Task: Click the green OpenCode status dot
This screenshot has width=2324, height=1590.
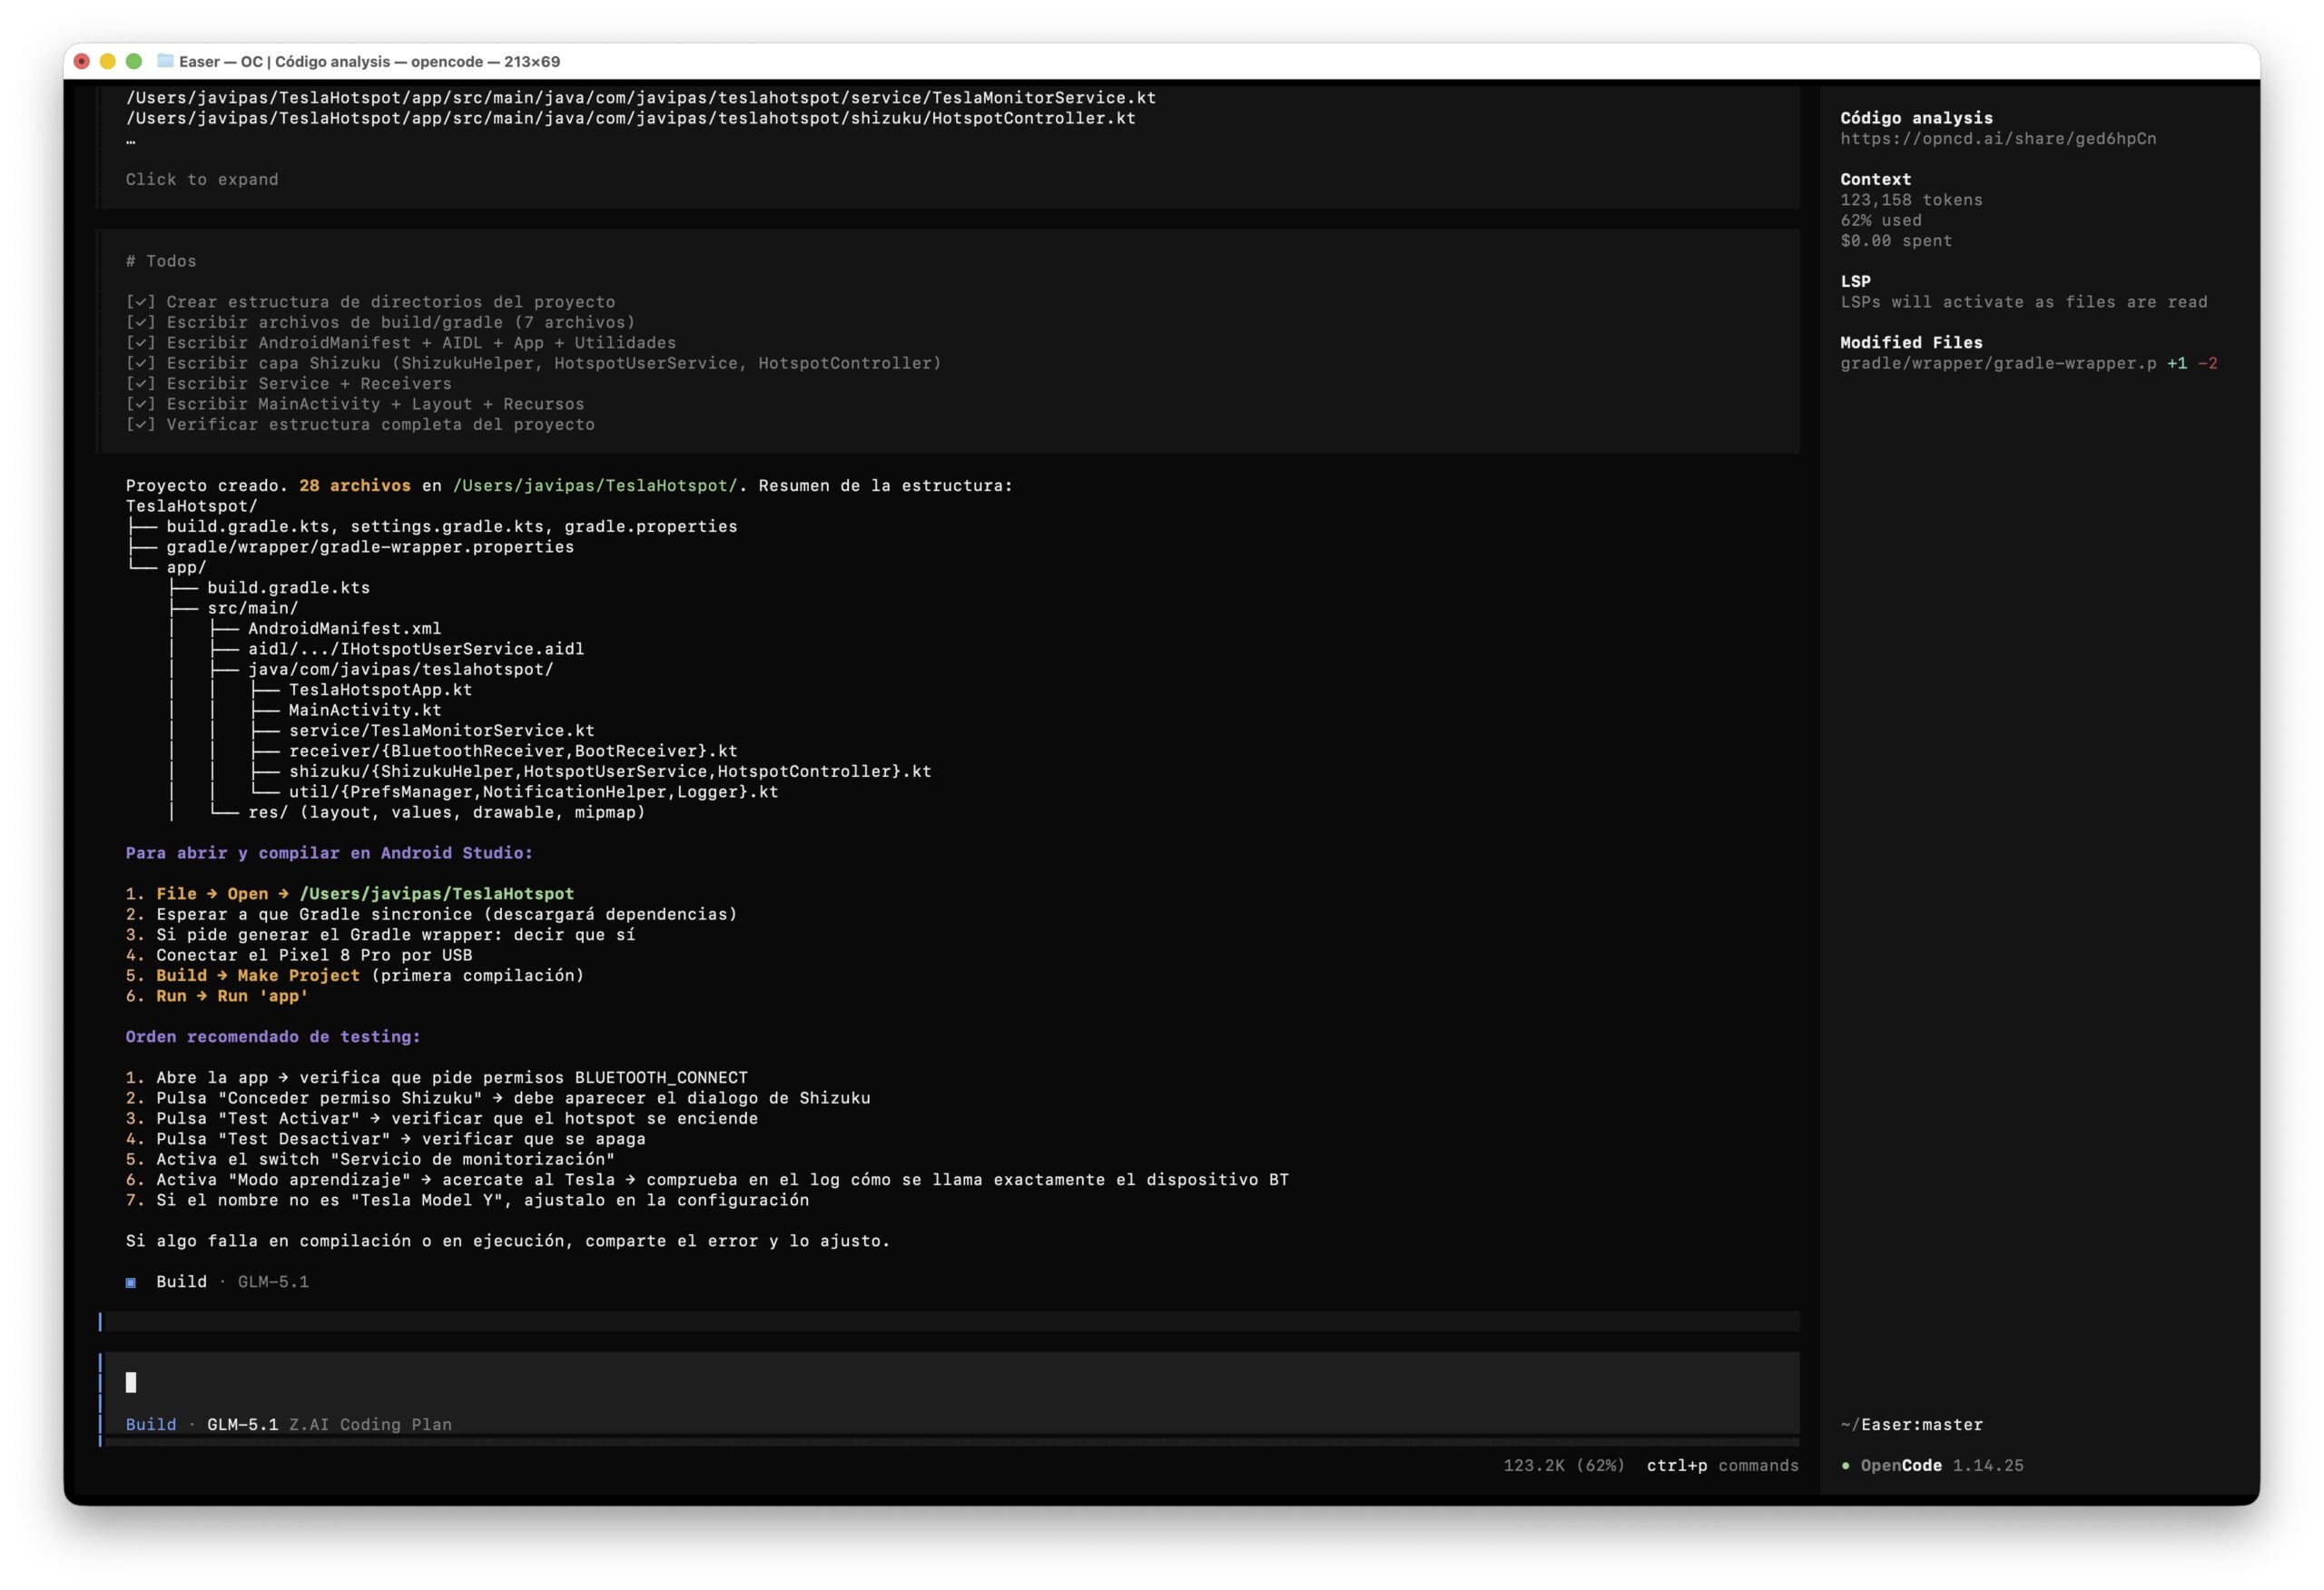Action: [x=1845, y=1465]
